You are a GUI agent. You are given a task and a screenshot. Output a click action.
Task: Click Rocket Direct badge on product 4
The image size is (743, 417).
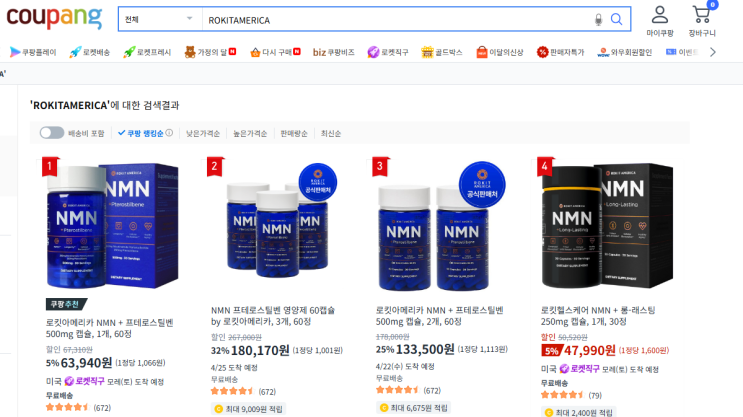pos(580,369)
